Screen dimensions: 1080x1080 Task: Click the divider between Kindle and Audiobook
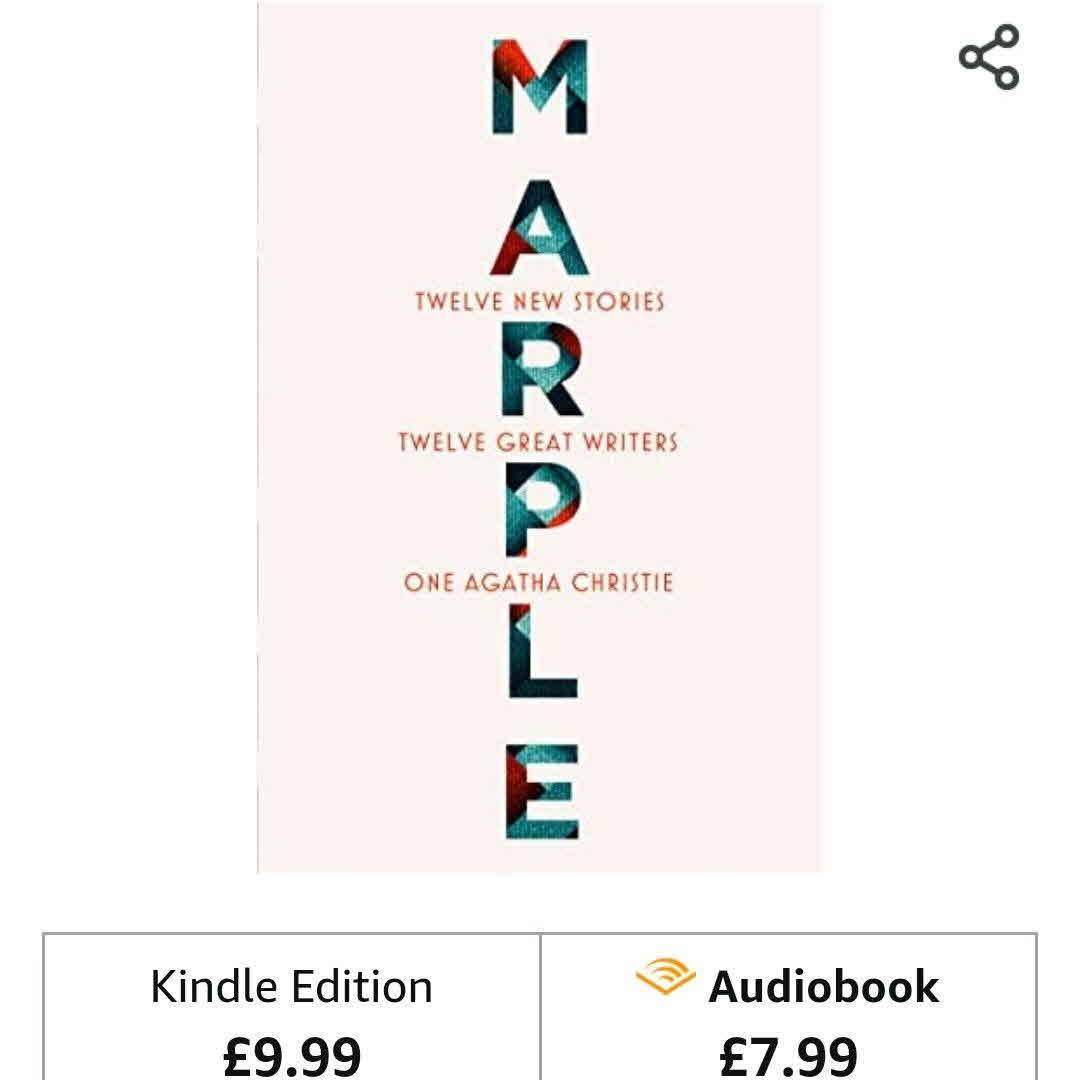point(541,1007)
